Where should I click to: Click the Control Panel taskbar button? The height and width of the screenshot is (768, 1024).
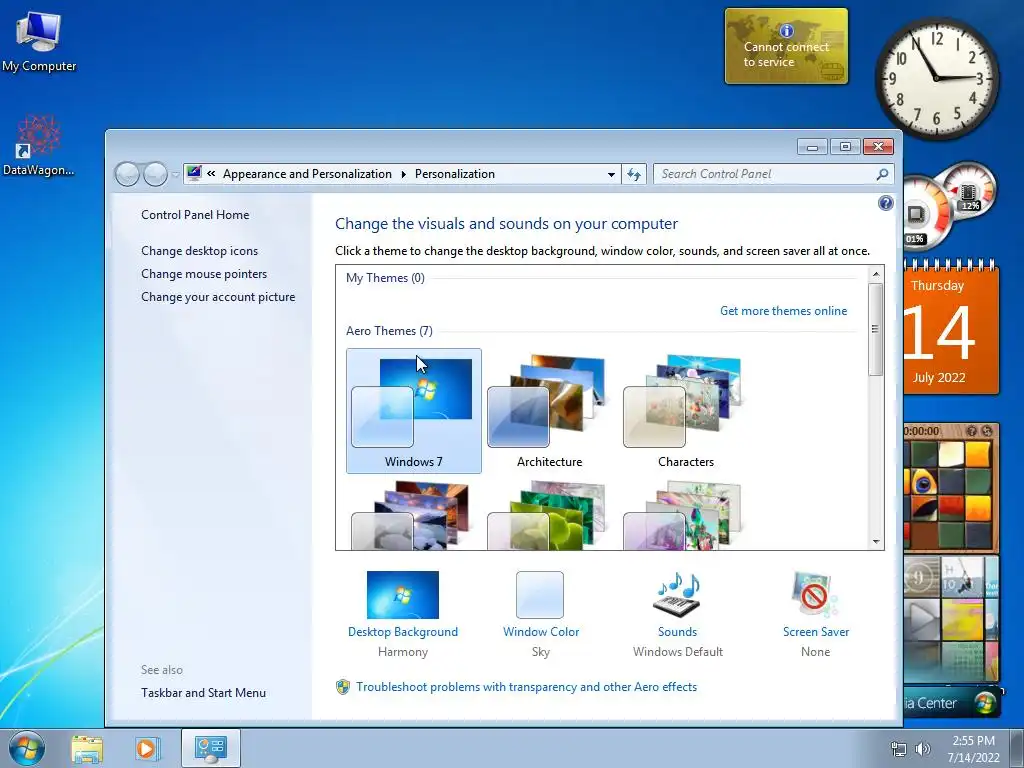point(210,748)
